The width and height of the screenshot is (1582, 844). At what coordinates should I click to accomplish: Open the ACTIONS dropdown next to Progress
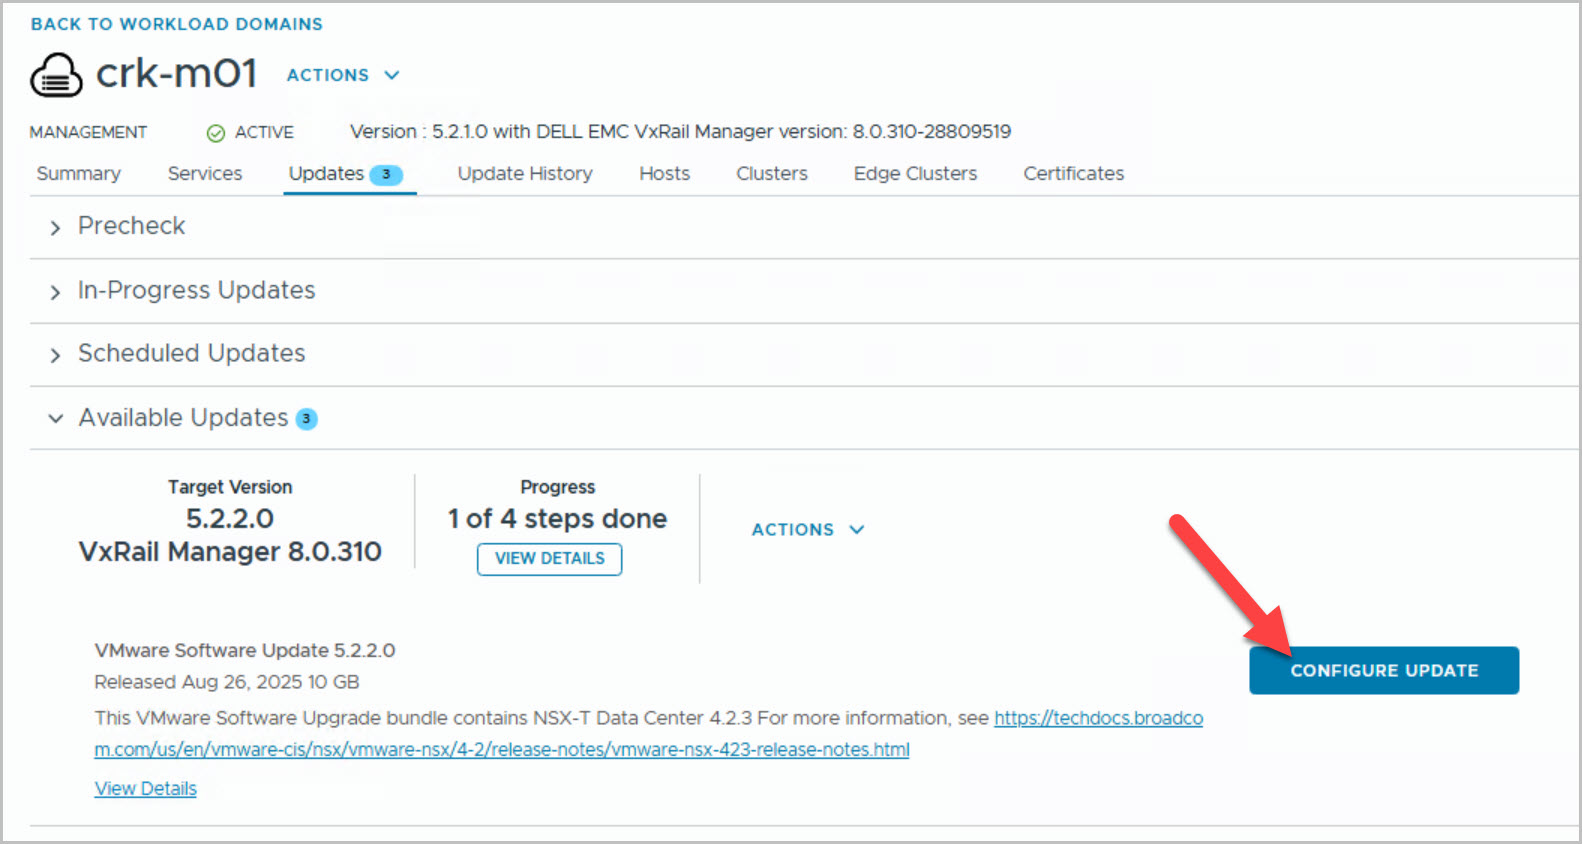pyautogui.click(x=808, y=530)
